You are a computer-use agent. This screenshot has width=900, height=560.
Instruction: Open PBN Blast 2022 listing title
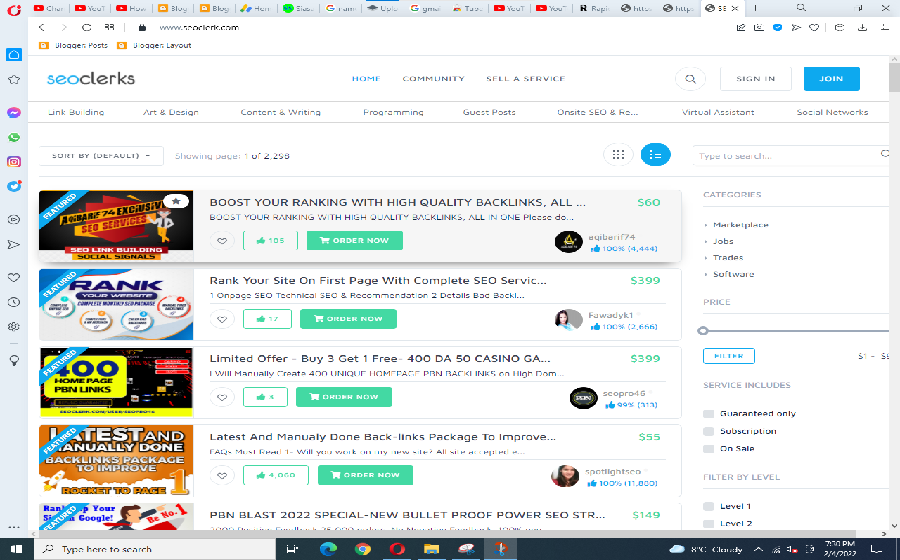408,515
